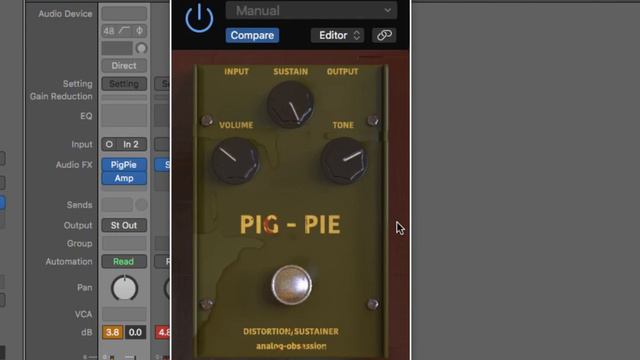Click the Audio Device slot
Image resolution: width=640 pixels, height=360 pixels.
pos(124,13)
